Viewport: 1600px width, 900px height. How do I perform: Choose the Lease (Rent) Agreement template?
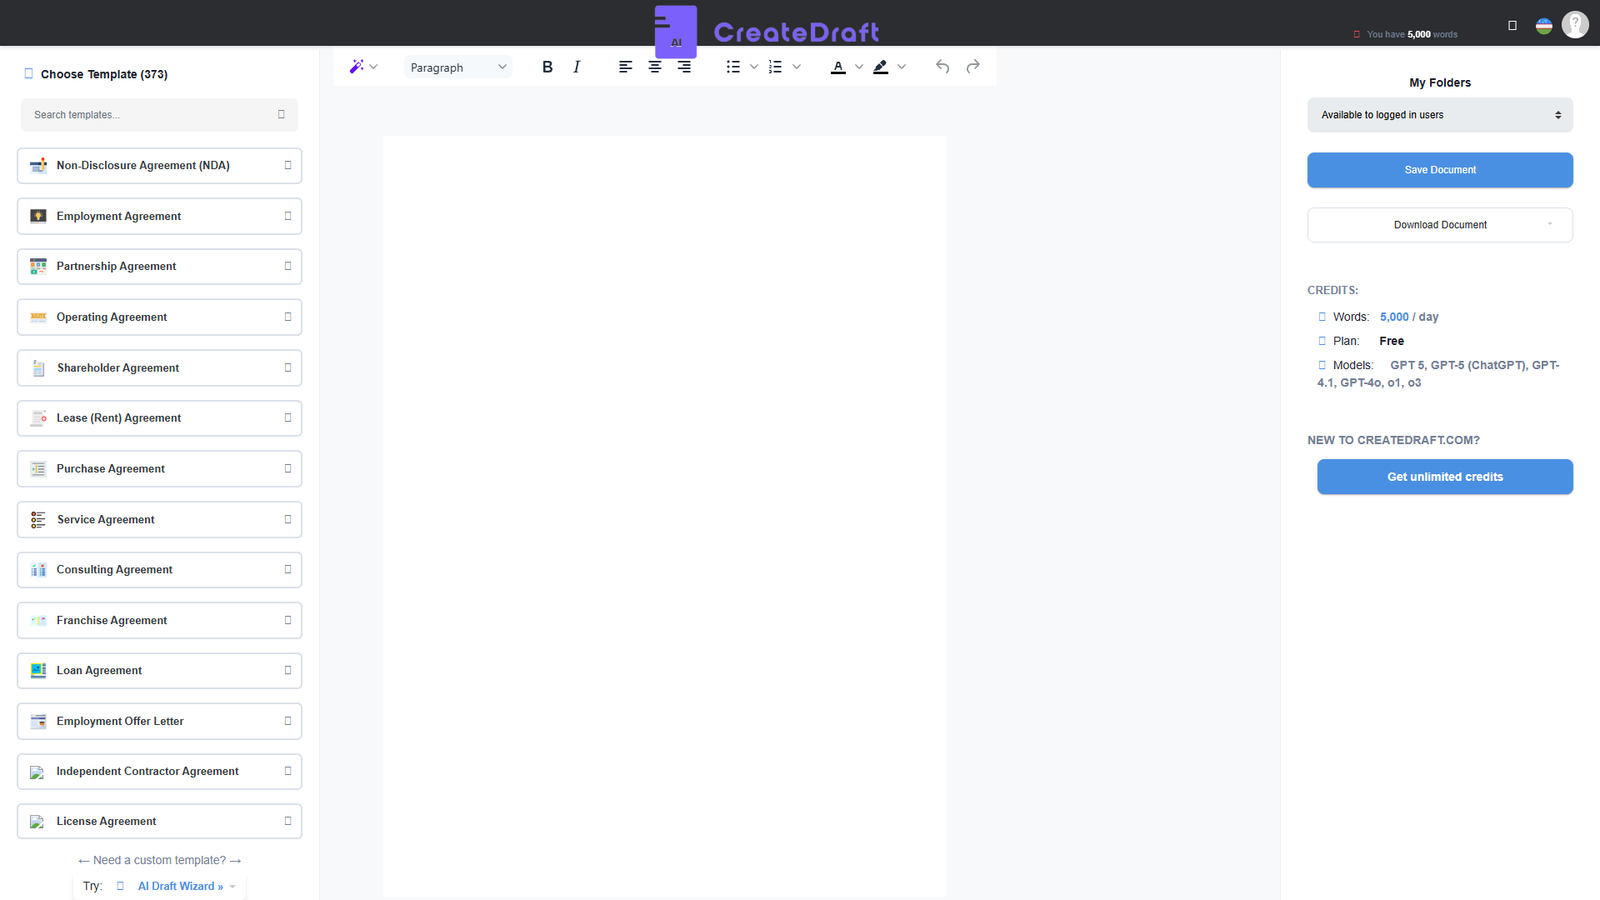pos(159,418)
